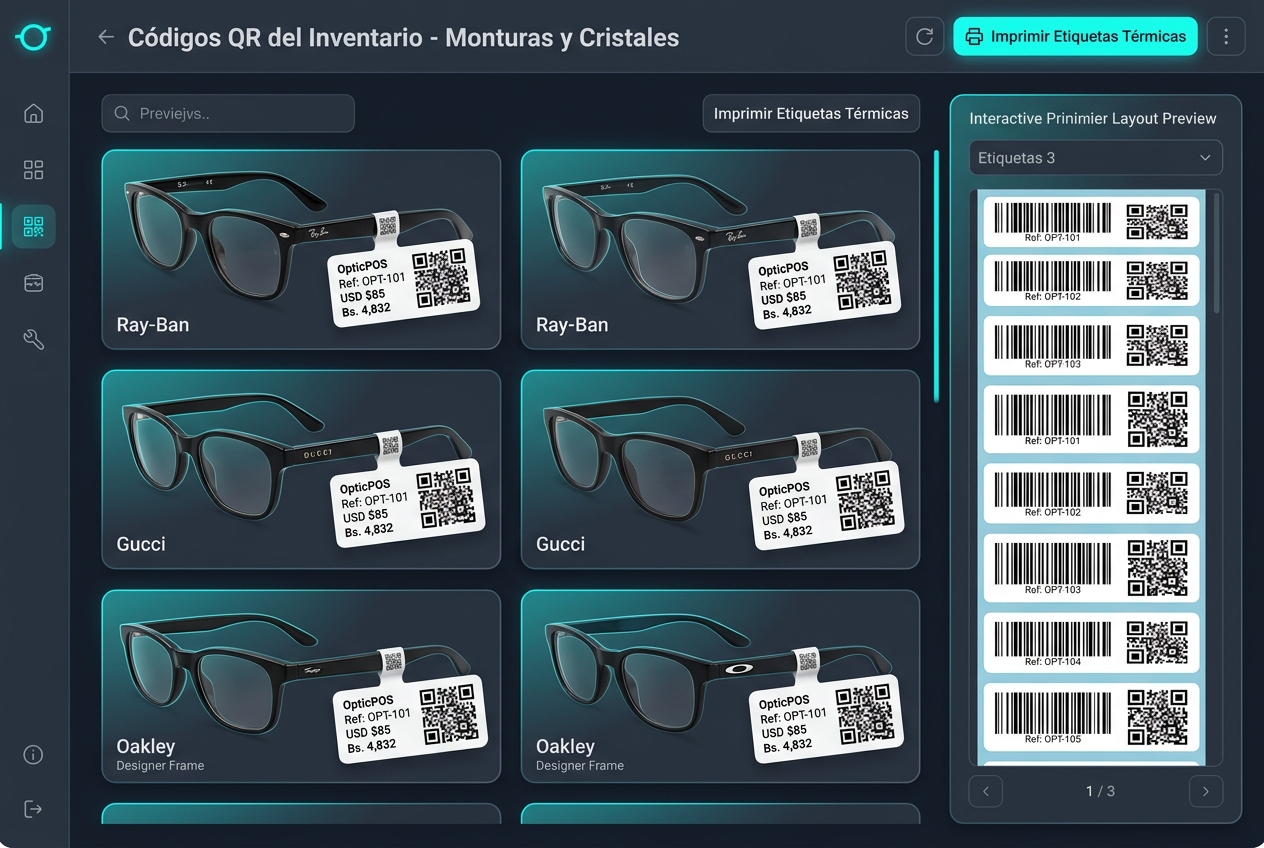Go to next preview page
This screenshot has height=848, width=1264.
click(x=1206, y=791)
